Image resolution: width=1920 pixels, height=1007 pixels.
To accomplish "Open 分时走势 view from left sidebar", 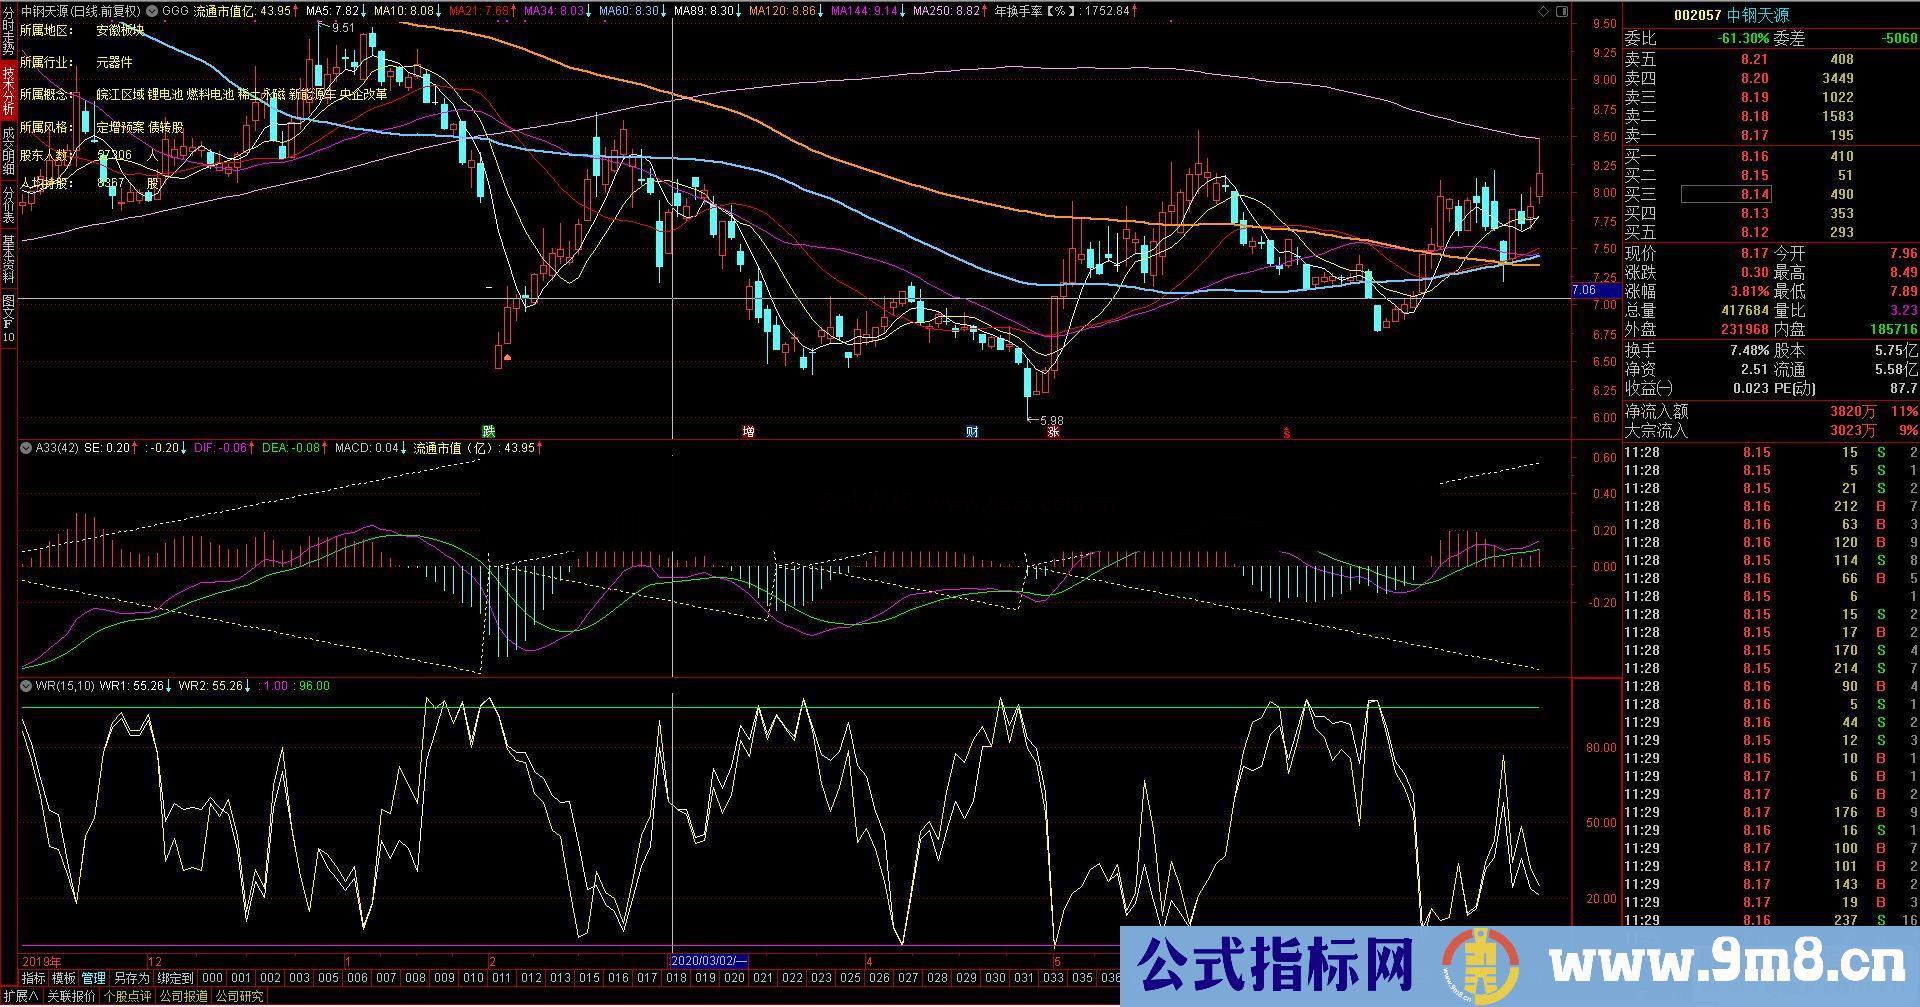I will [8, 30].
